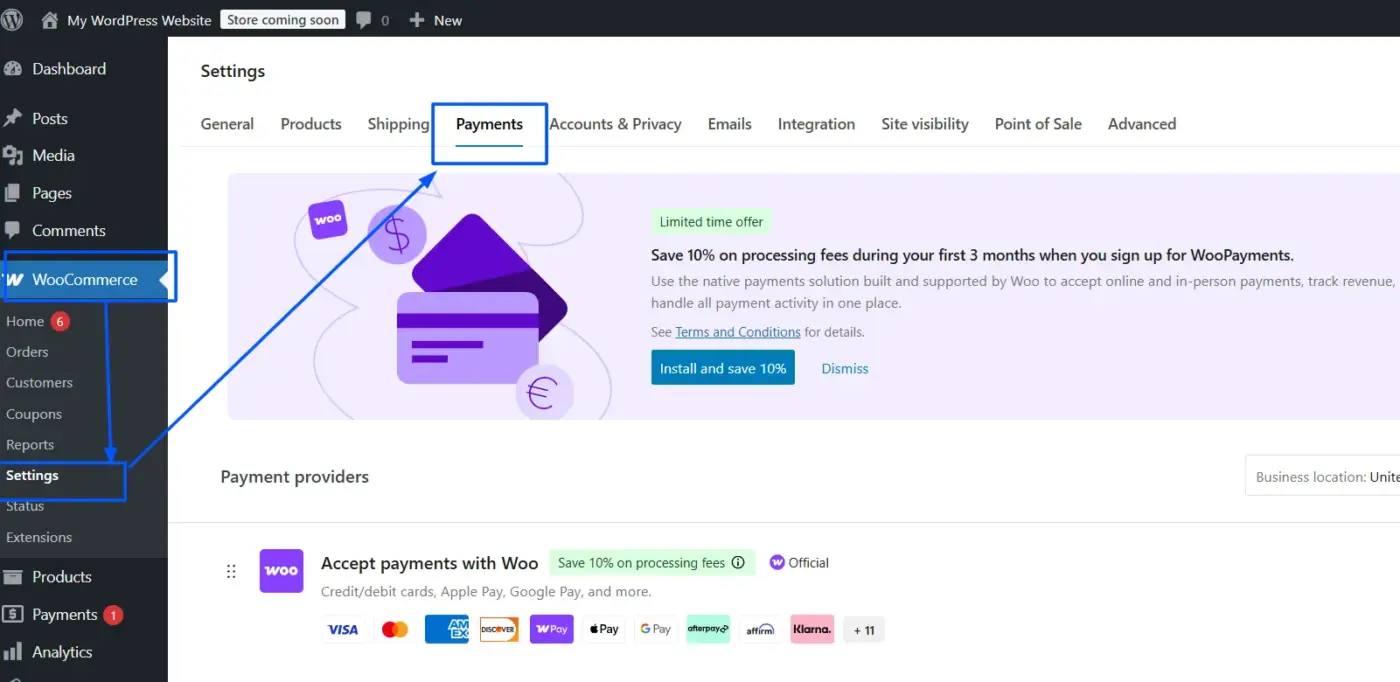This screenshot has width=1400, height=682.
Task: Click New in the admin bar
Action: pyautogui.click(x=448, y=20)
